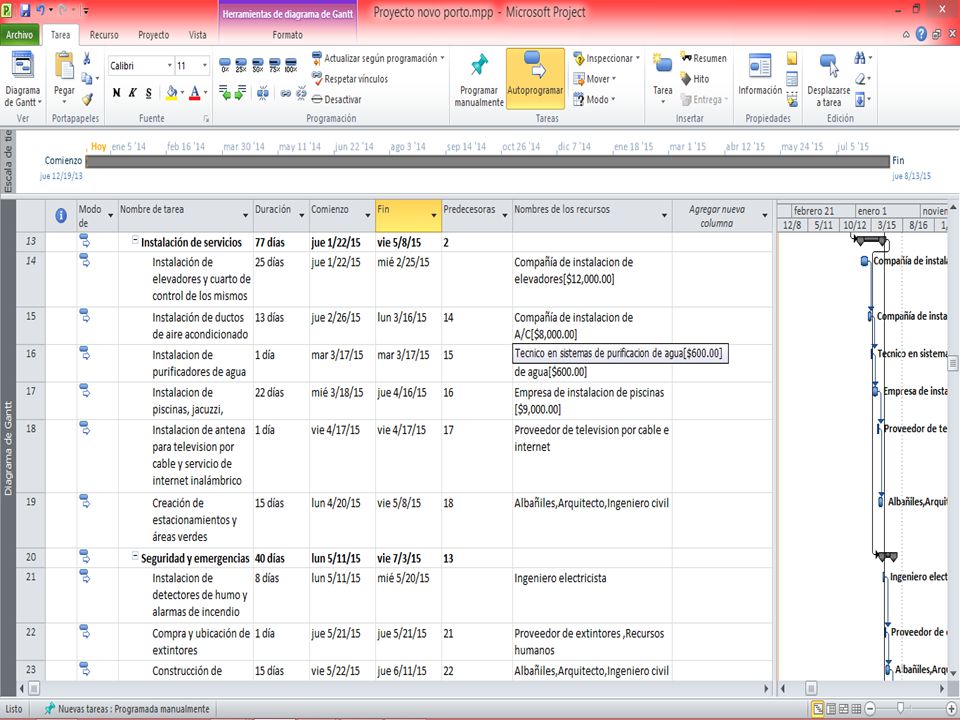
Task: Click the Programar manualmente pushpin button
Action: pyautogui.click(x=479, y=80)
